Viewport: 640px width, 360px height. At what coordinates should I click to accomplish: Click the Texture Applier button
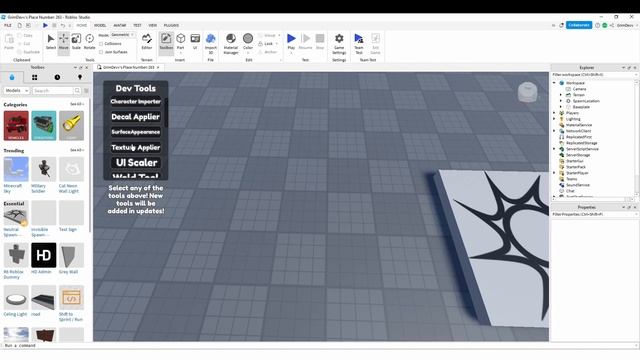(136, 147)
